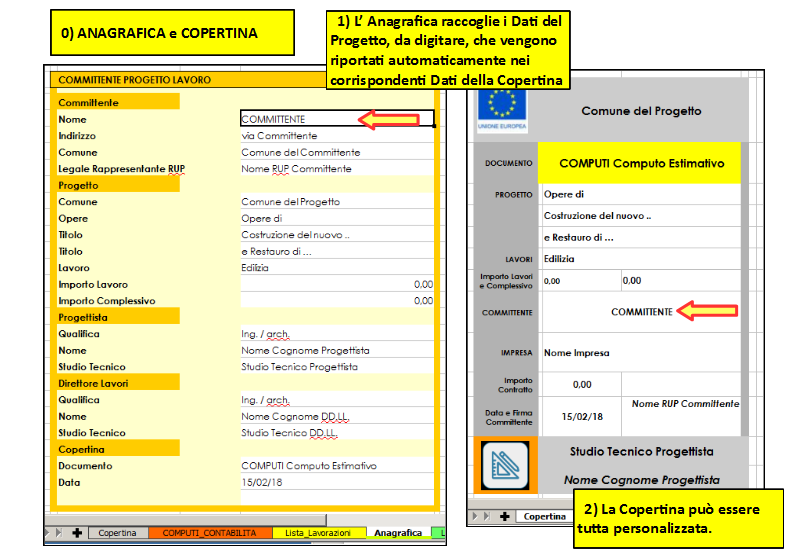The height and width of the screenshot is (559, 793).
Task: Switch to the Lista_Lavorazioni sheet tab
Action: click(318, 533)
